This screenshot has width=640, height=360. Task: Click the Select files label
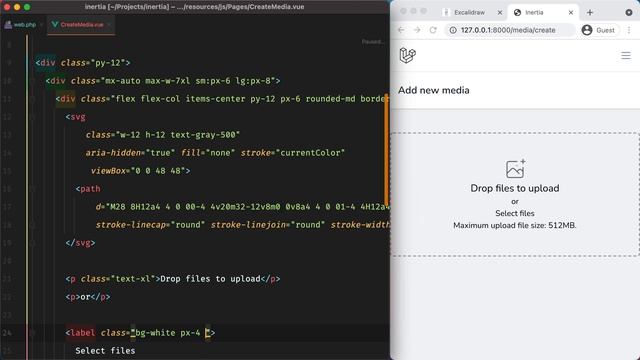tap(515, 213)
